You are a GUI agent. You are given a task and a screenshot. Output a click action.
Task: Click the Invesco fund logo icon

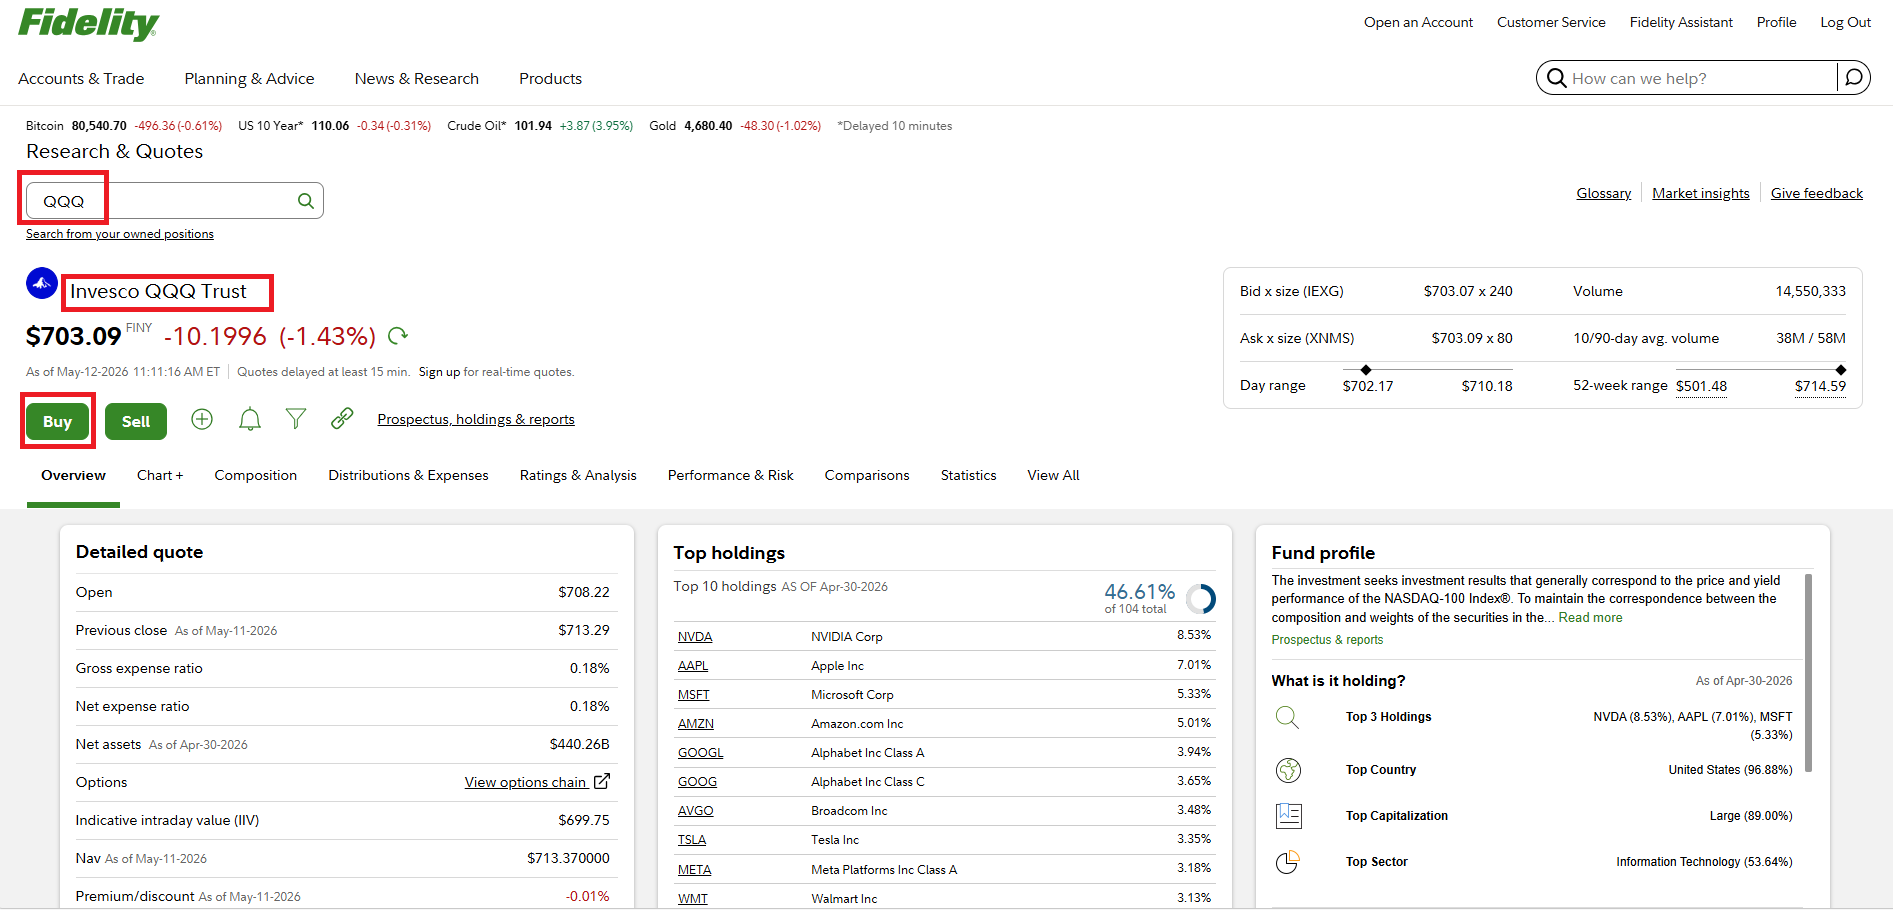[x=42, y=283]
